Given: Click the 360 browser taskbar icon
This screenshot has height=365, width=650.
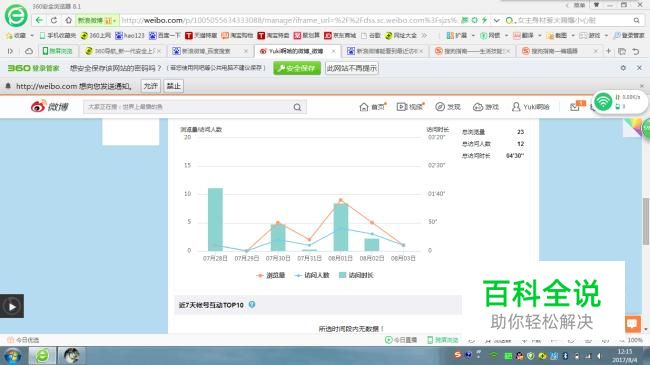Looking at the screenshot, I should point(42,356).
